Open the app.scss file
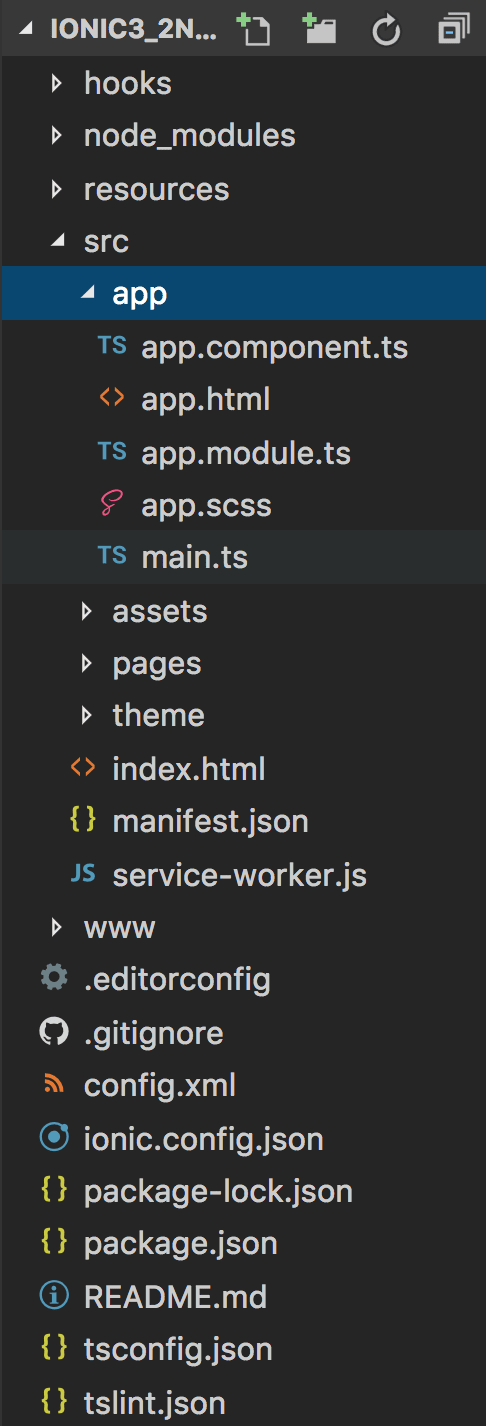Screen dimensions: 486x1426 click(x=206, y=505)
